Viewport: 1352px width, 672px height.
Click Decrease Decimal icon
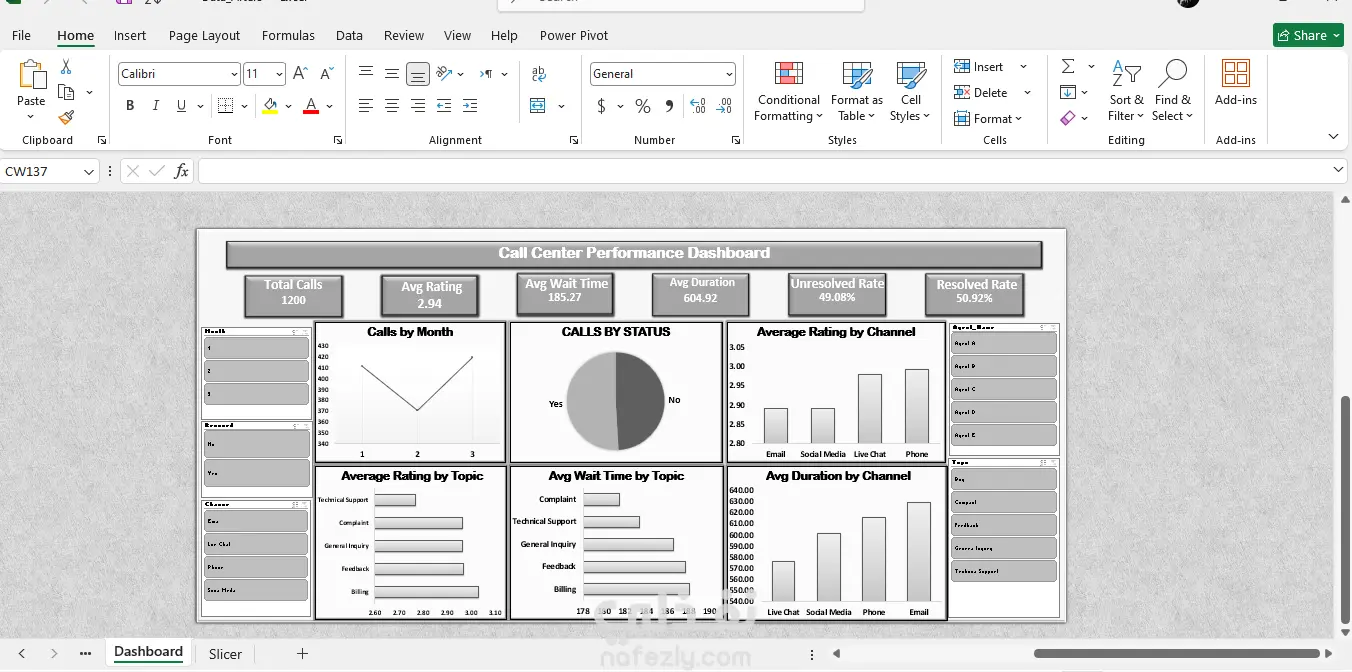(x=724, y=106)
